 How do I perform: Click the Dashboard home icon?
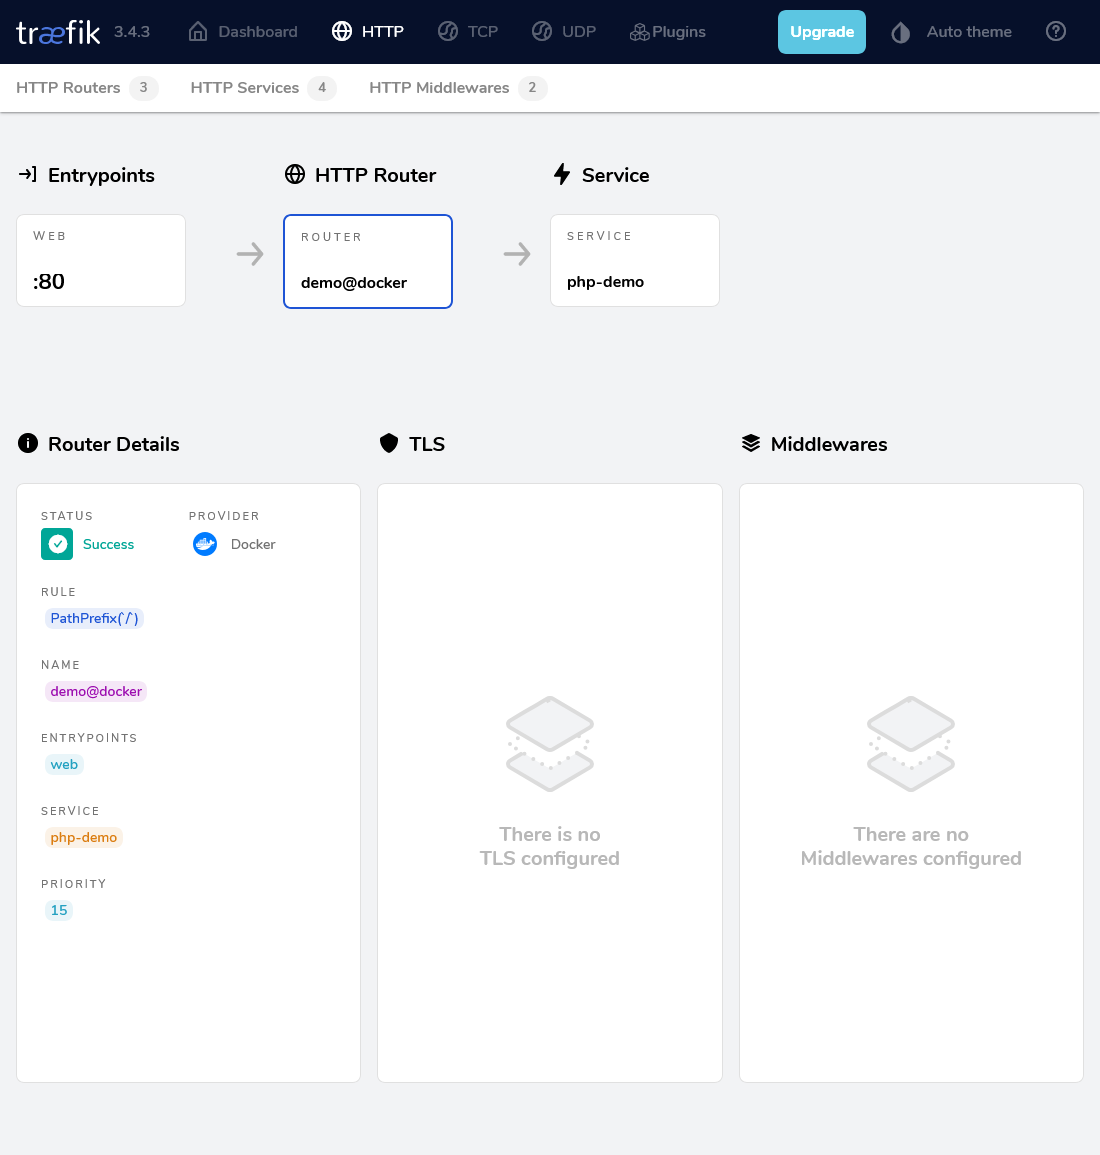198,32
